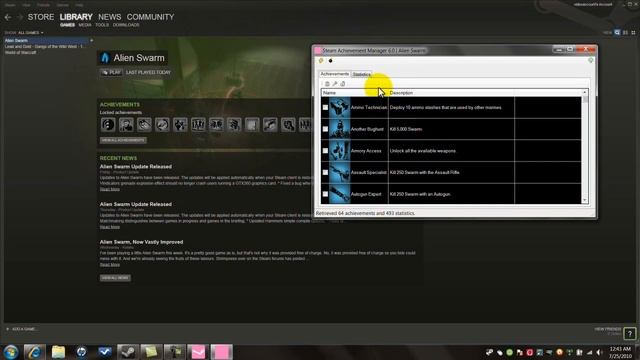
Task: Switch to the list view icon
Action: click(x=625, y=33)
